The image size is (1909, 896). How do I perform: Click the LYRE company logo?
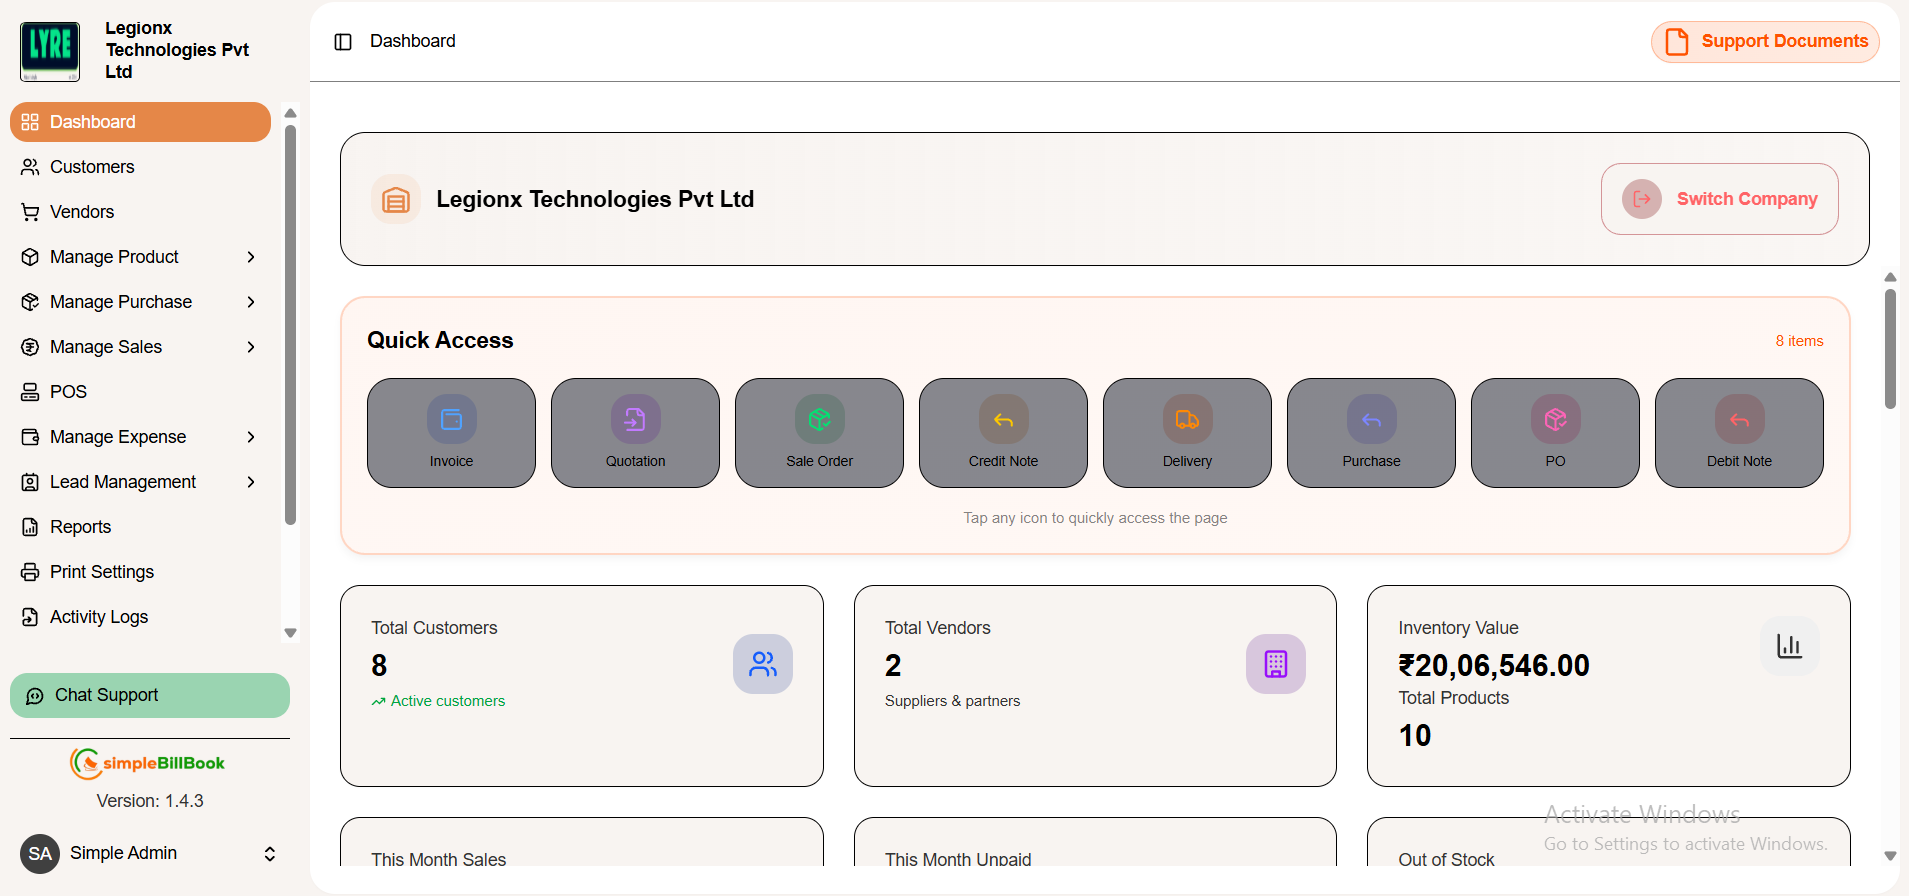coord(50,51)
